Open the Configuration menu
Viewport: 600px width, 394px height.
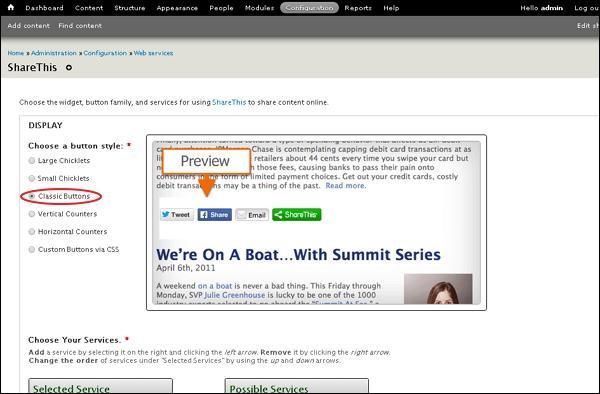coord(309,8)
